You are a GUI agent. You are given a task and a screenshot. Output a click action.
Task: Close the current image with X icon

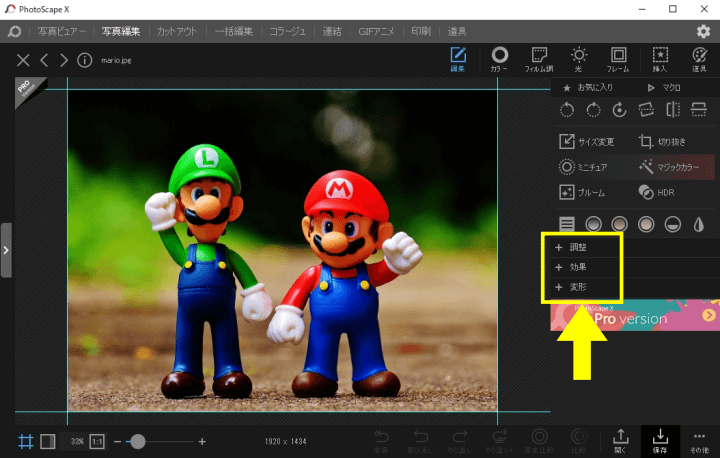tap(23, 60)
